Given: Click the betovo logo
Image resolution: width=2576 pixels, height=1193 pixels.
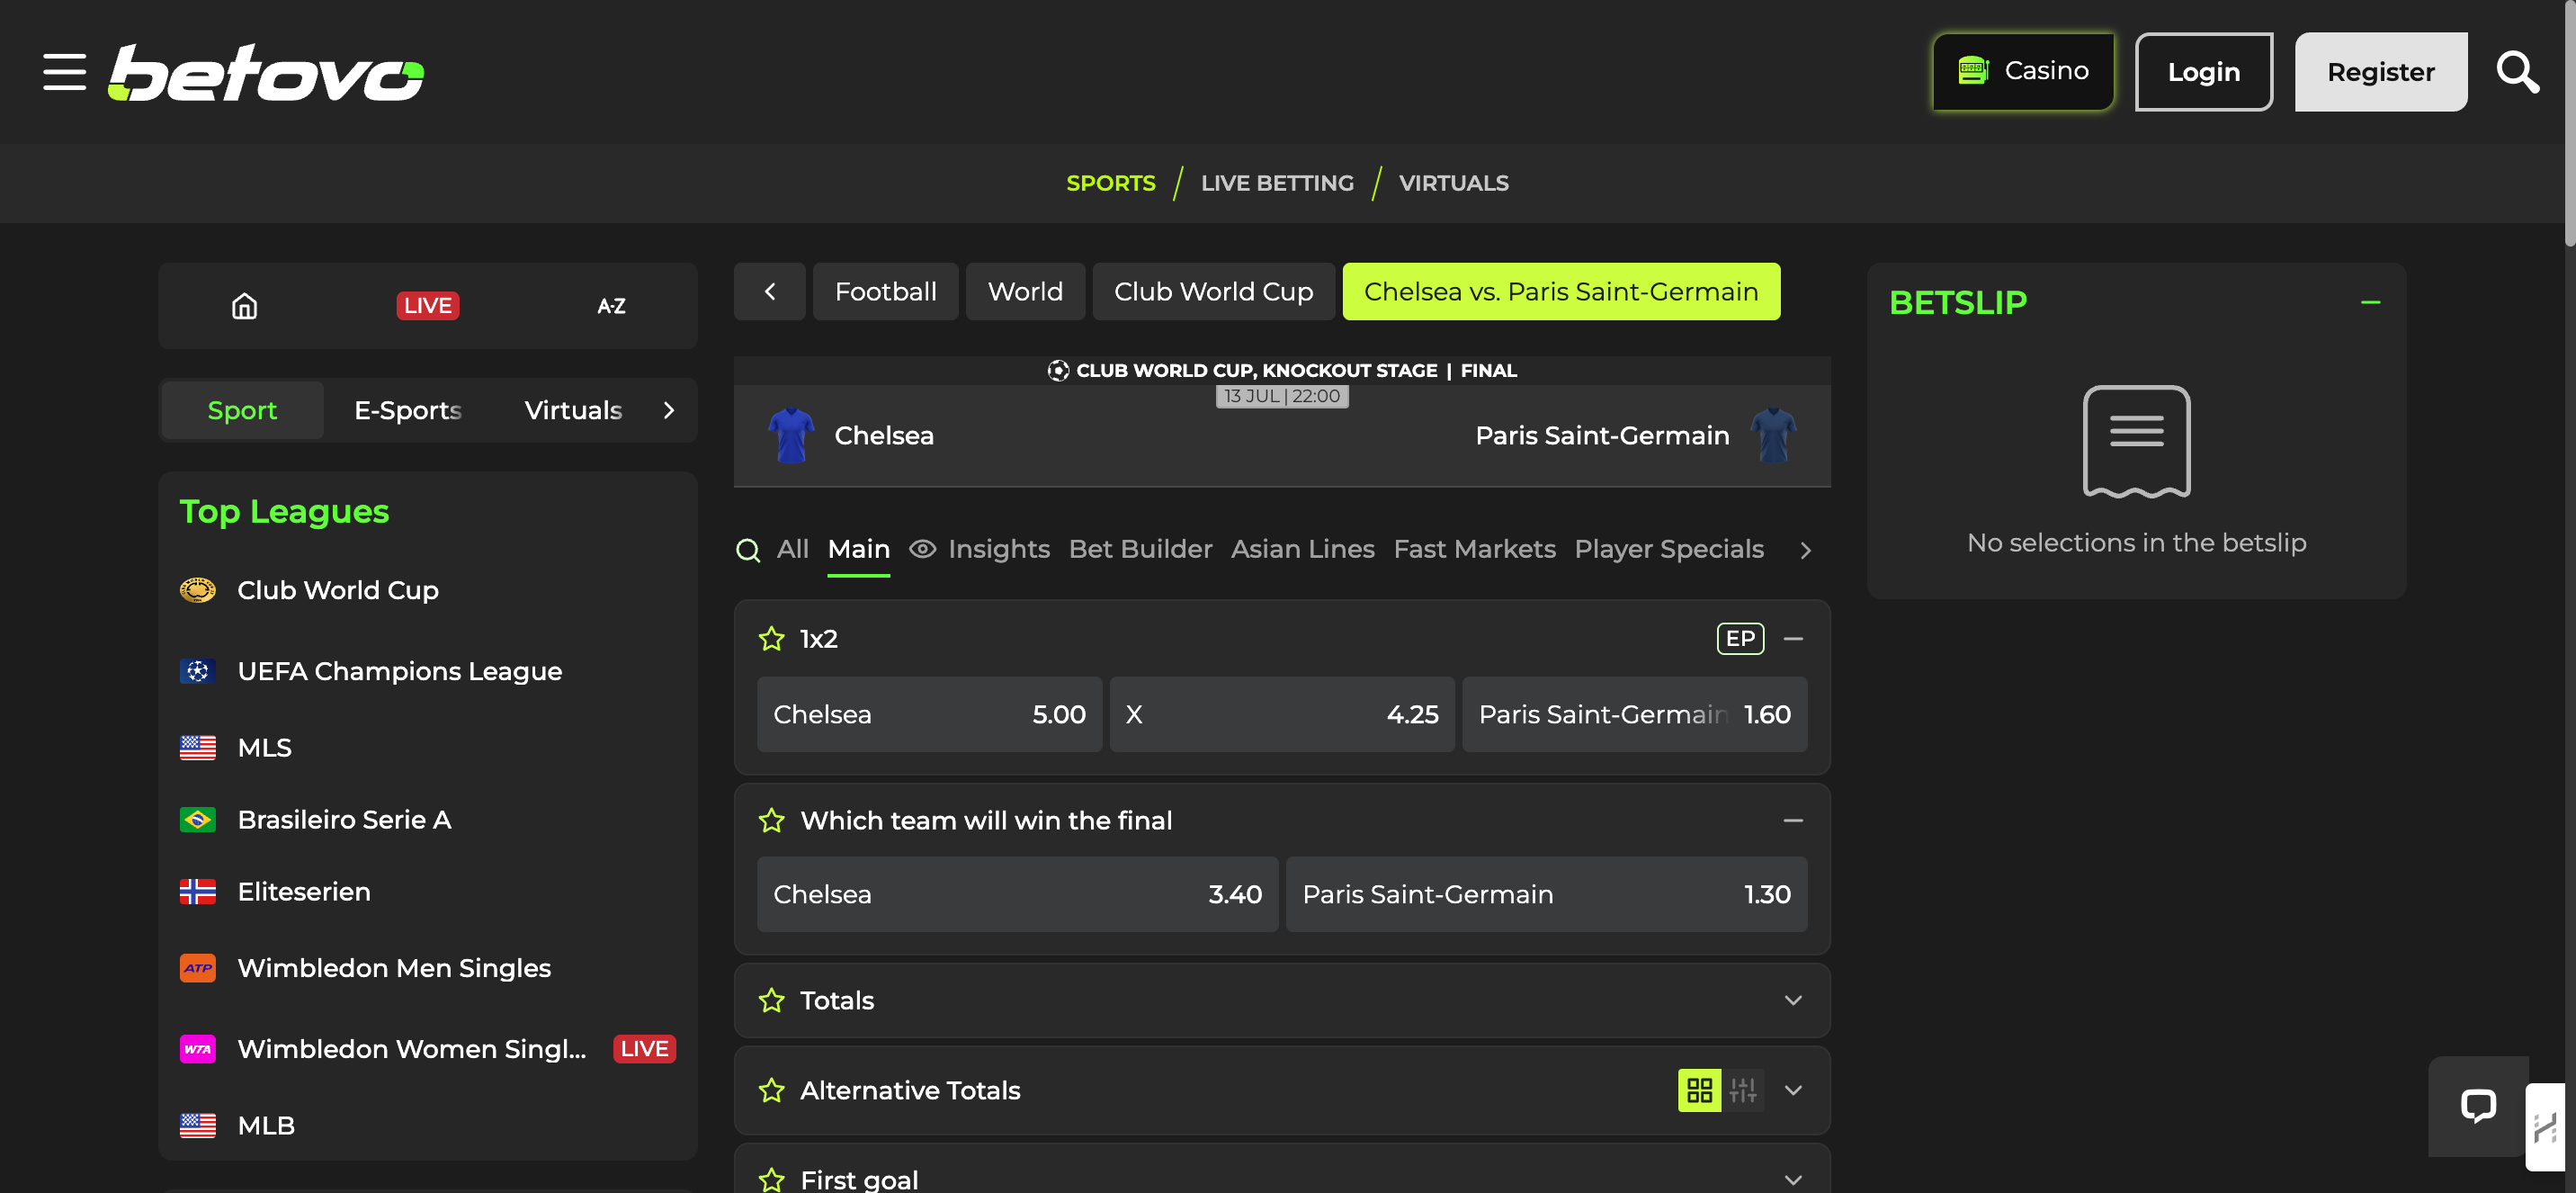Looking at the screenshot, I should coord(266,72).
